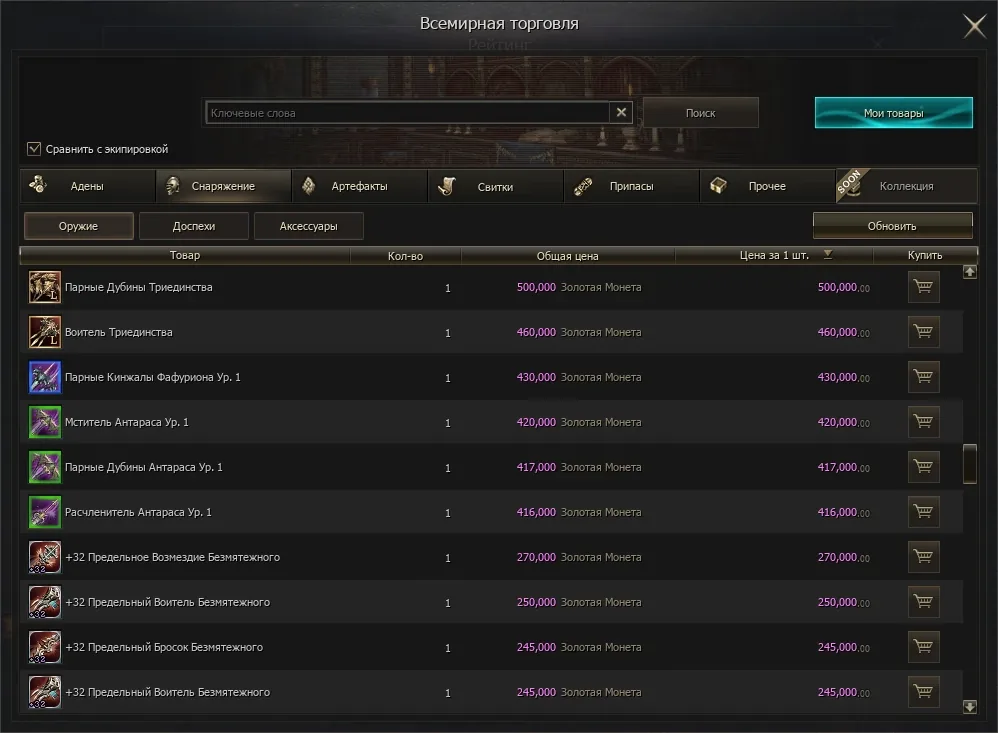Toggle Сравнить с экипировкой checkbox
Screen dimensions: 998x733
34,149
